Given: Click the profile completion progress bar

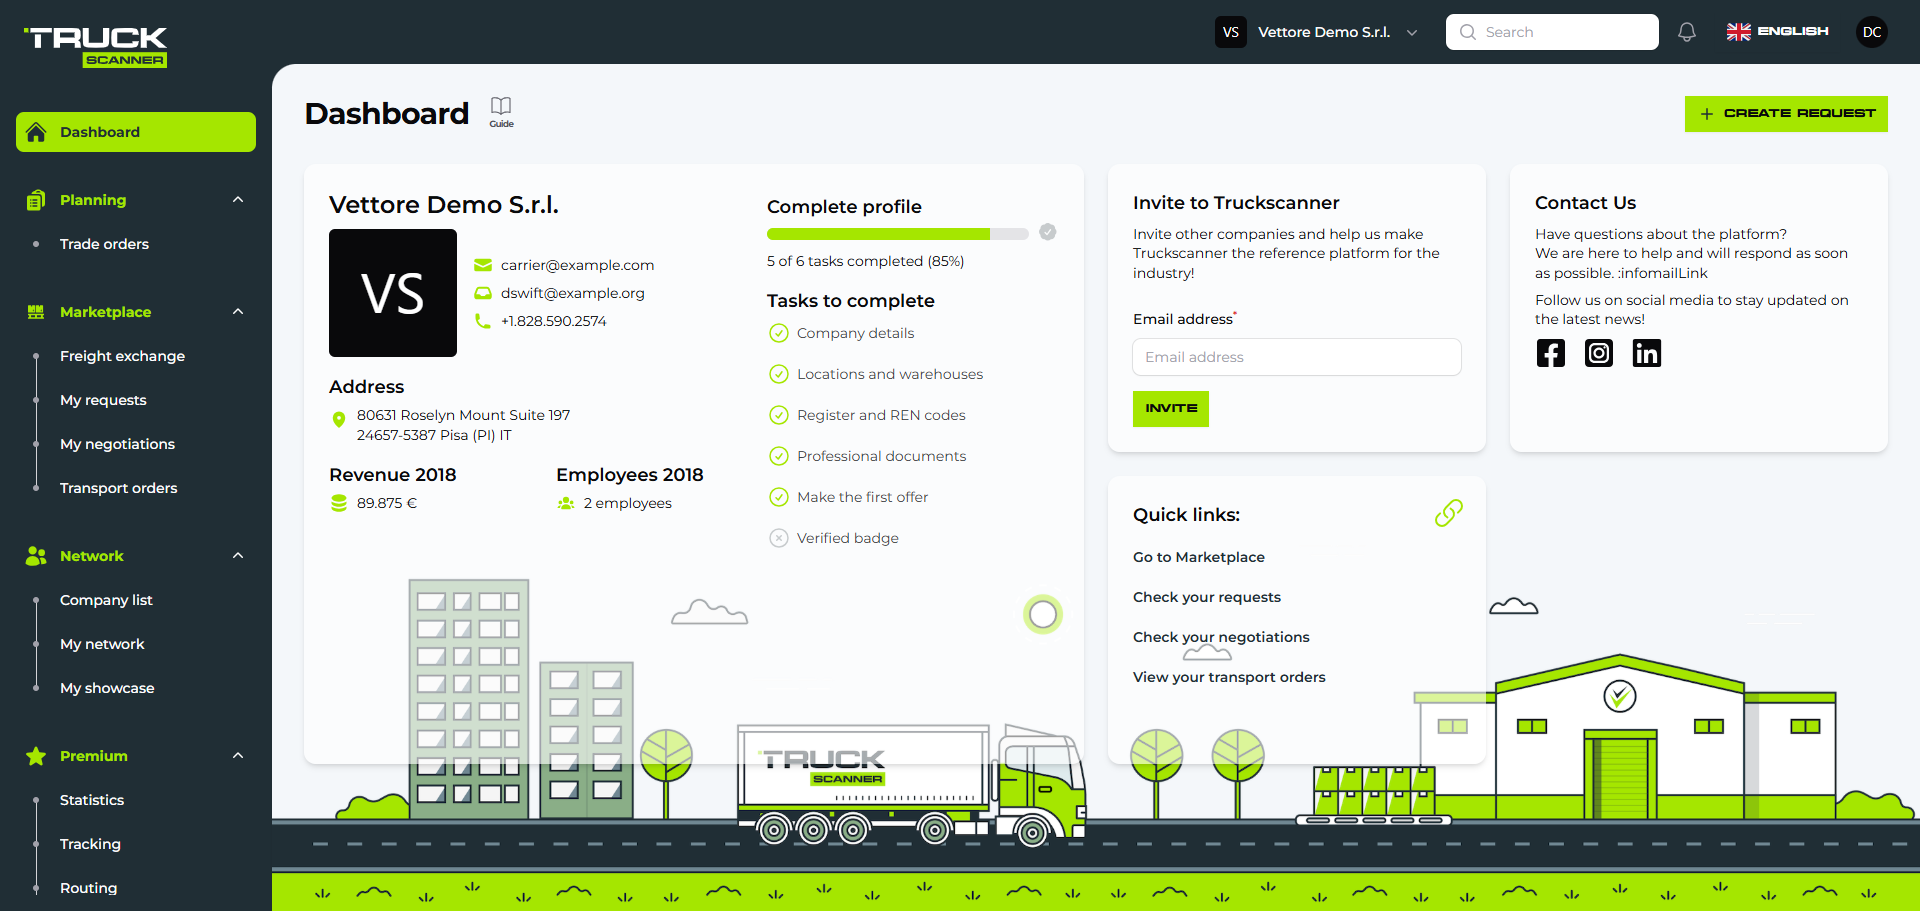Looking at the screenshot, I should point(897,233).
